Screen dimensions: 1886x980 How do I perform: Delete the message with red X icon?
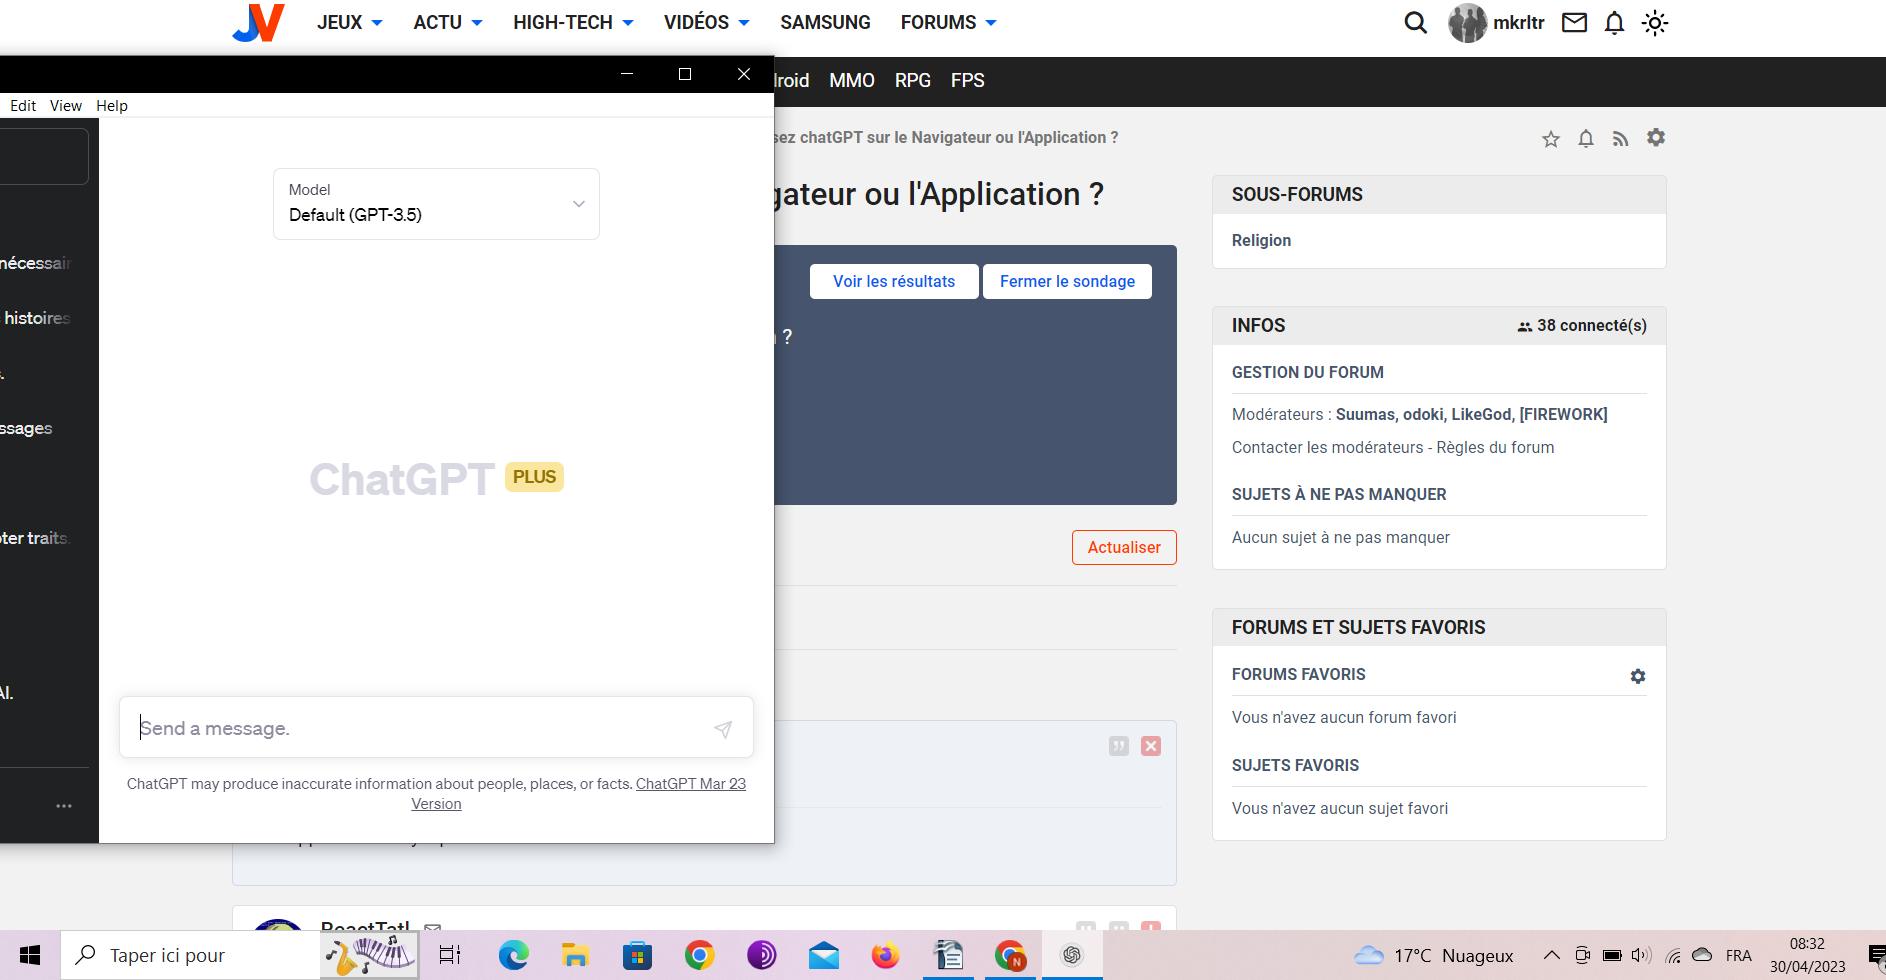[x=1151, y=746]
